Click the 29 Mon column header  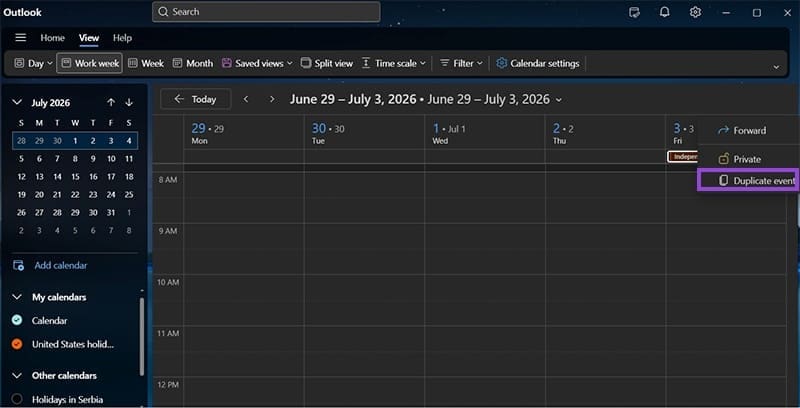point(244,133)
